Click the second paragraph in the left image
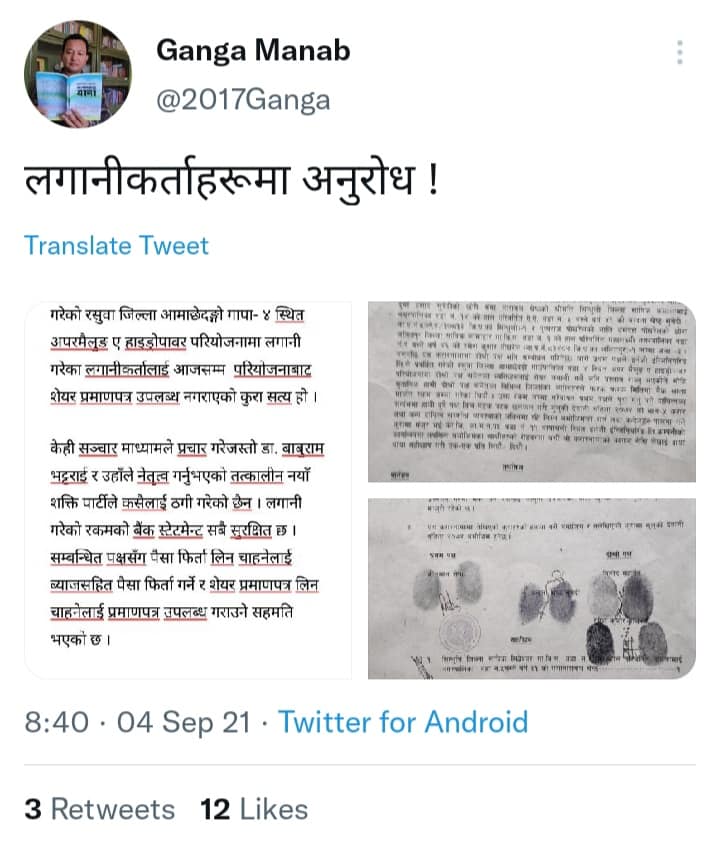The height and width of the screenshot is (853, 720). (187, 543)
